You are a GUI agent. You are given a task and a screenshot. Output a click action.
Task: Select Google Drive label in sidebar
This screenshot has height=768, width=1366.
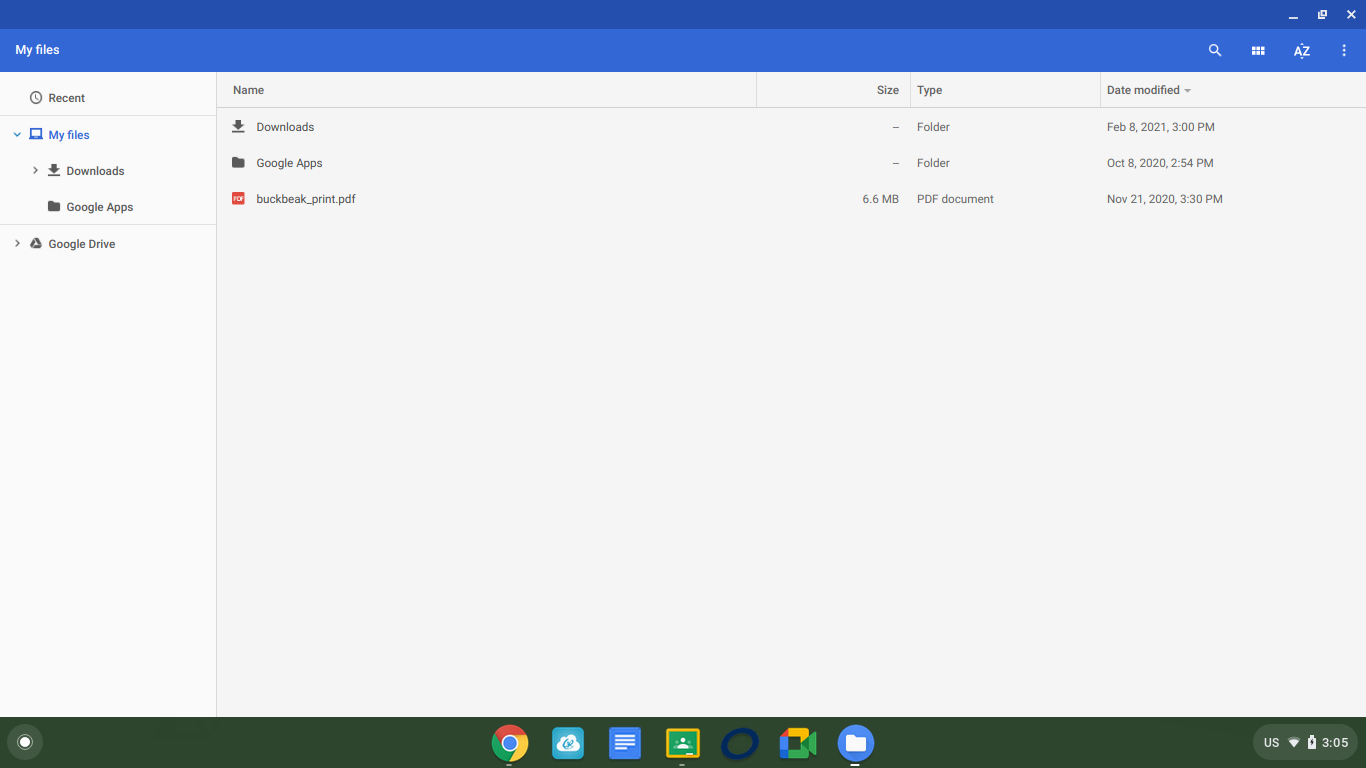click(82, 244)
